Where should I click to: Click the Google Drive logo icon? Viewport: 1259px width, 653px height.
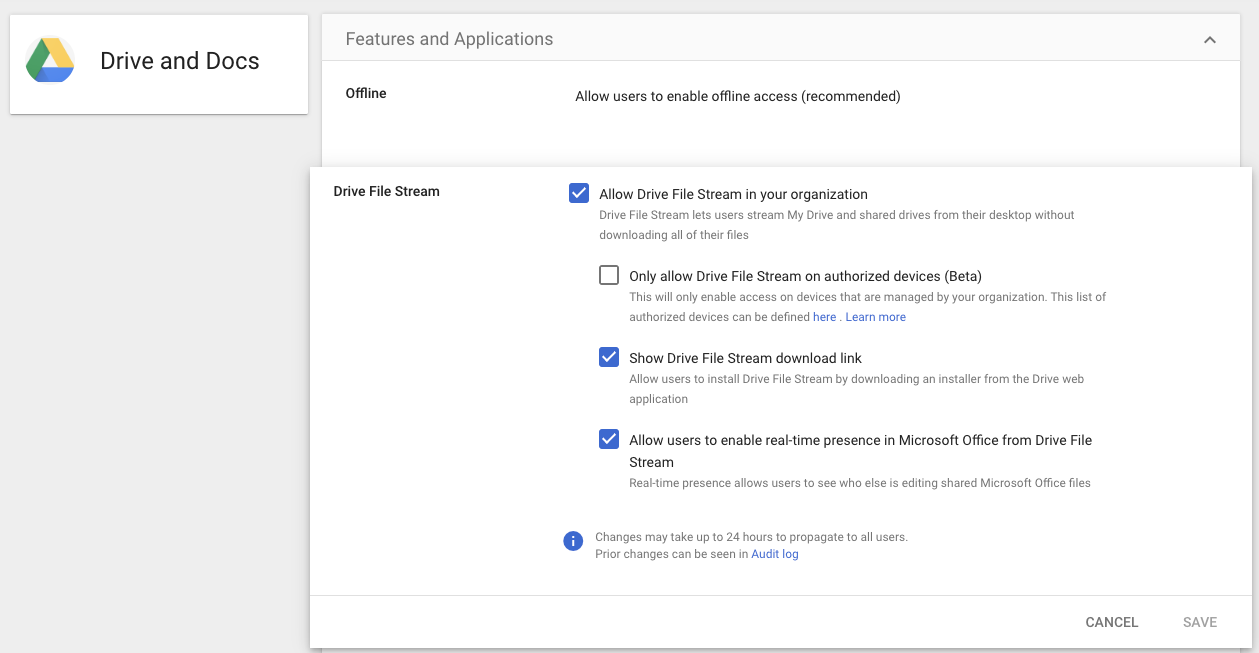click(50, 61)
